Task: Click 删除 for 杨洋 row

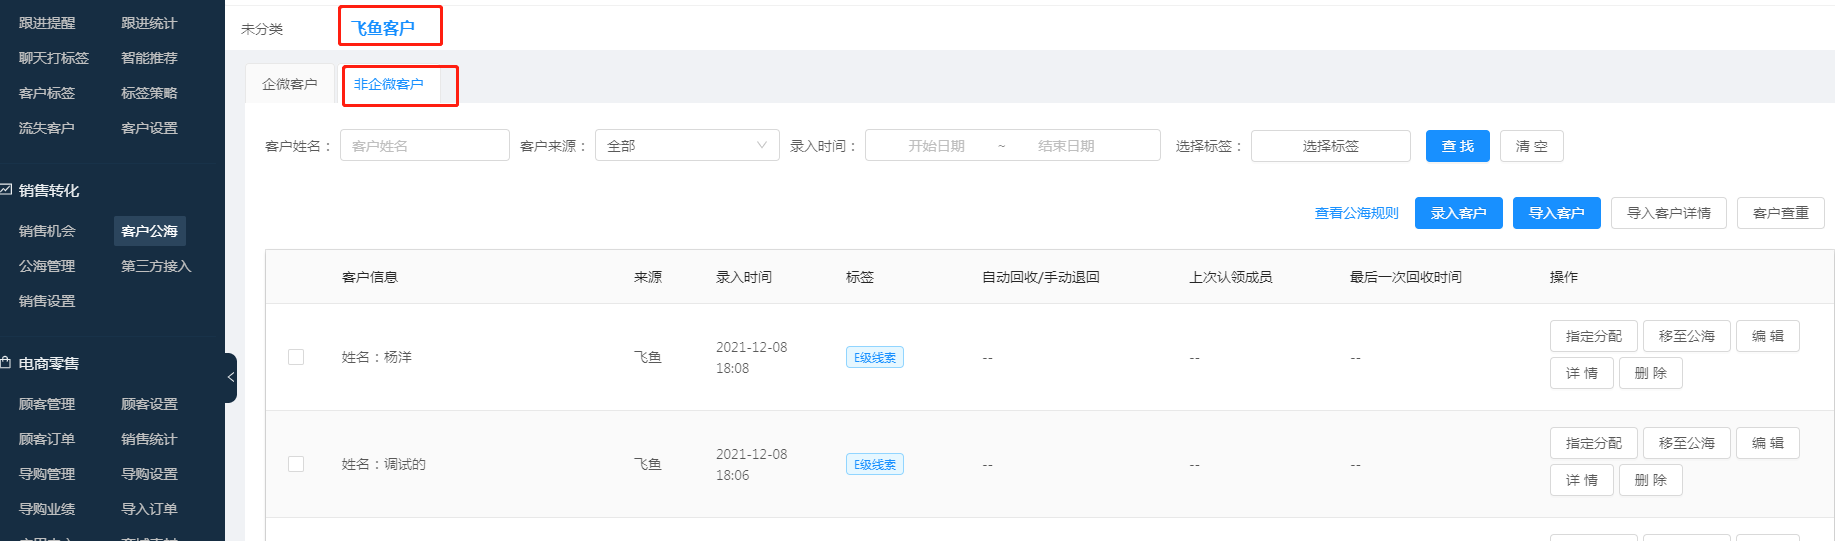Action: (x=1651, y=373)
